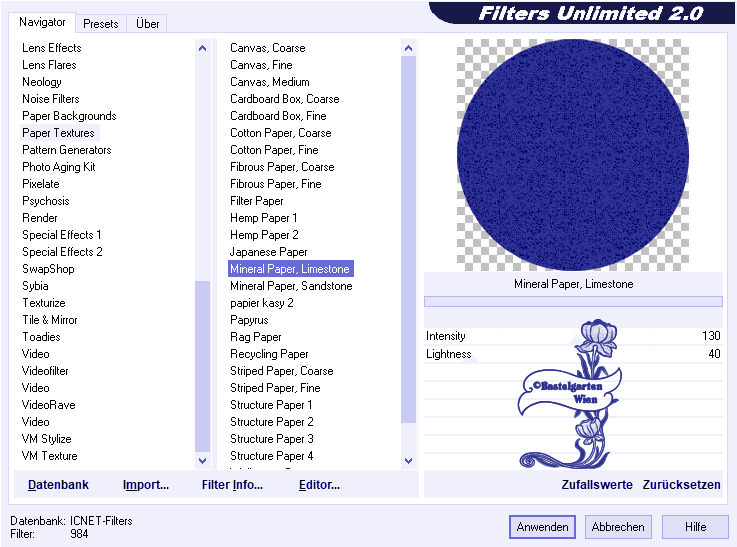The width and height of the screenshot is (737, 547).
Task: Click the Abbrechen button
Action: 618,527
